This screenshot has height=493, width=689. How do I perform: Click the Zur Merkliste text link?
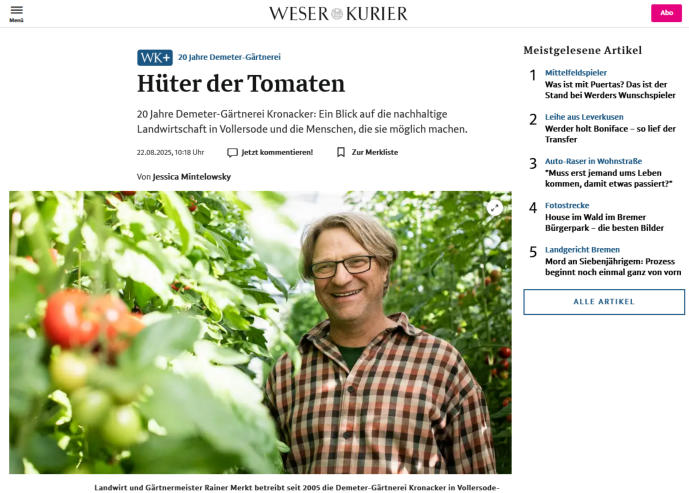point(375,152)
